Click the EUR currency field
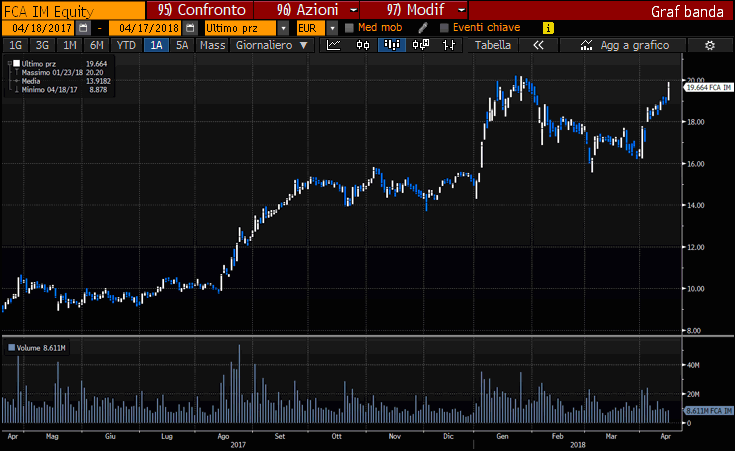This screenshot has width=735, height=451. coord(311,28)
